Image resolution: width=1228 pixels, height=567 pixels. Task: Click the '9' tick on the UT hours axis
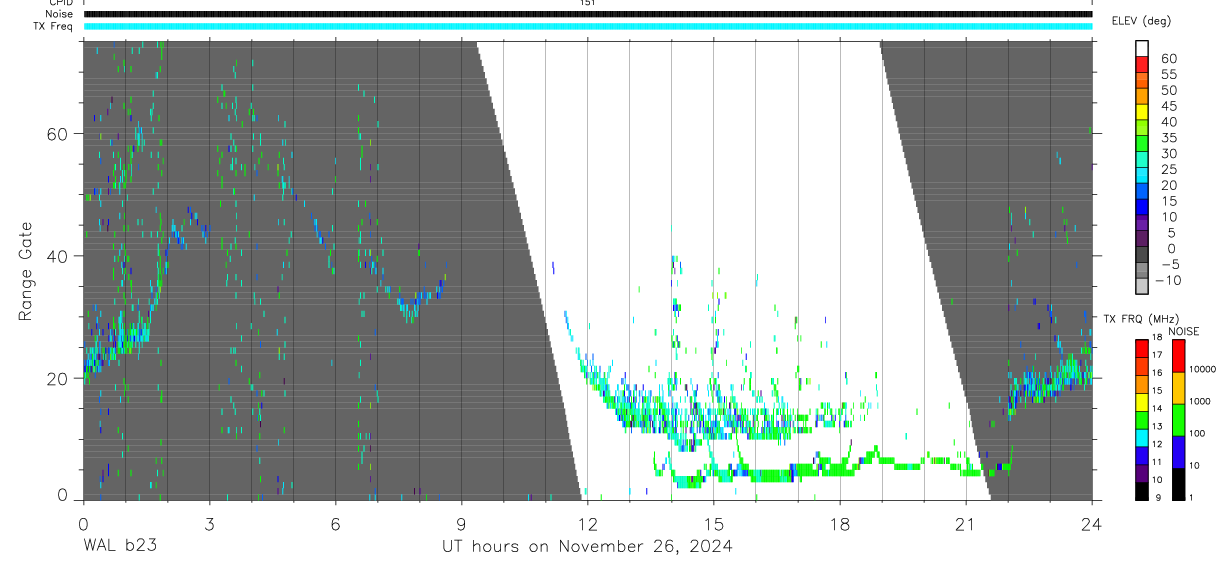(x=461, y=523)
